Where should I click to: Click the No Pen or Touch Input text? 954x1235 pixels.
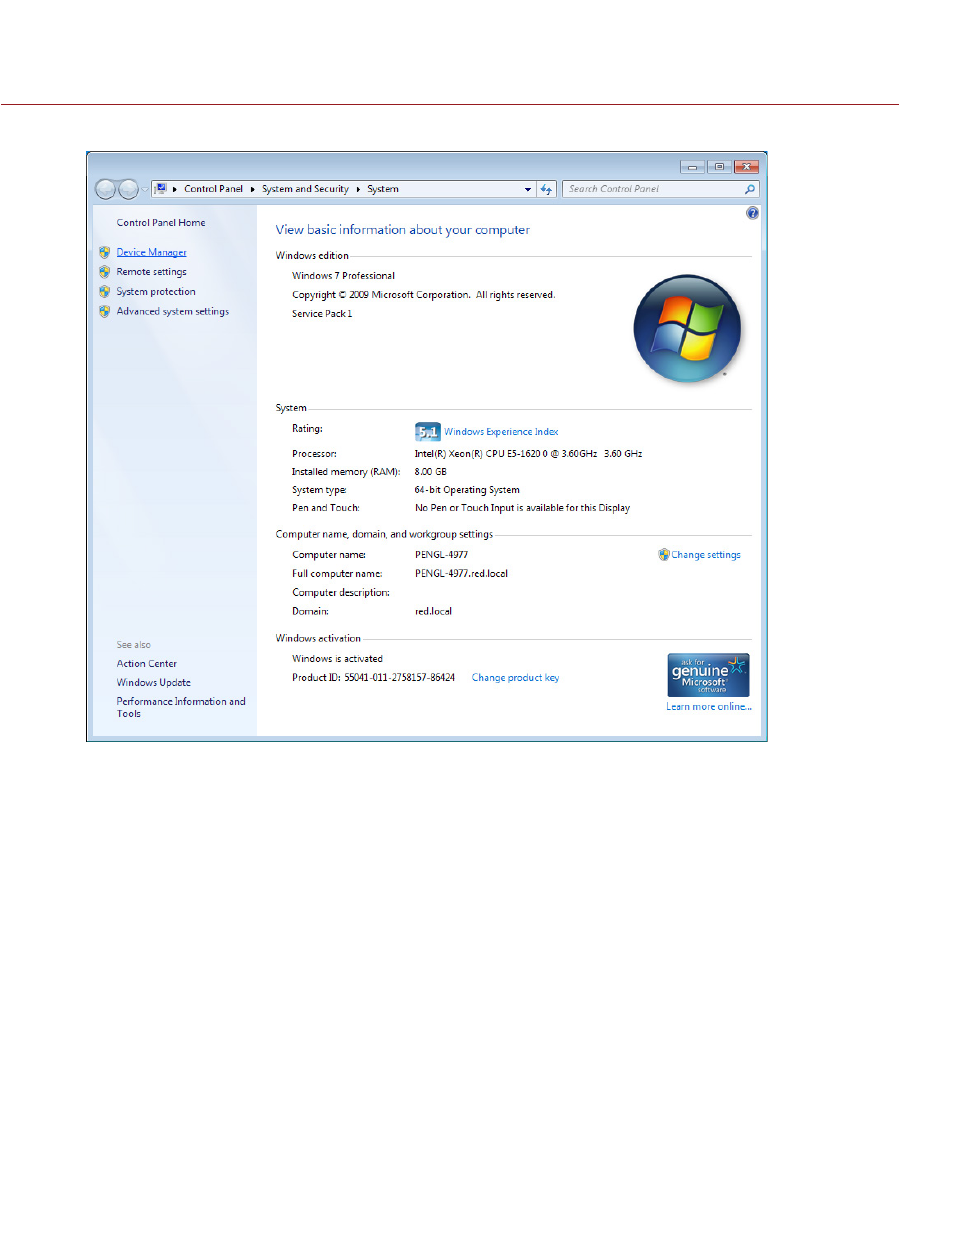522,508
